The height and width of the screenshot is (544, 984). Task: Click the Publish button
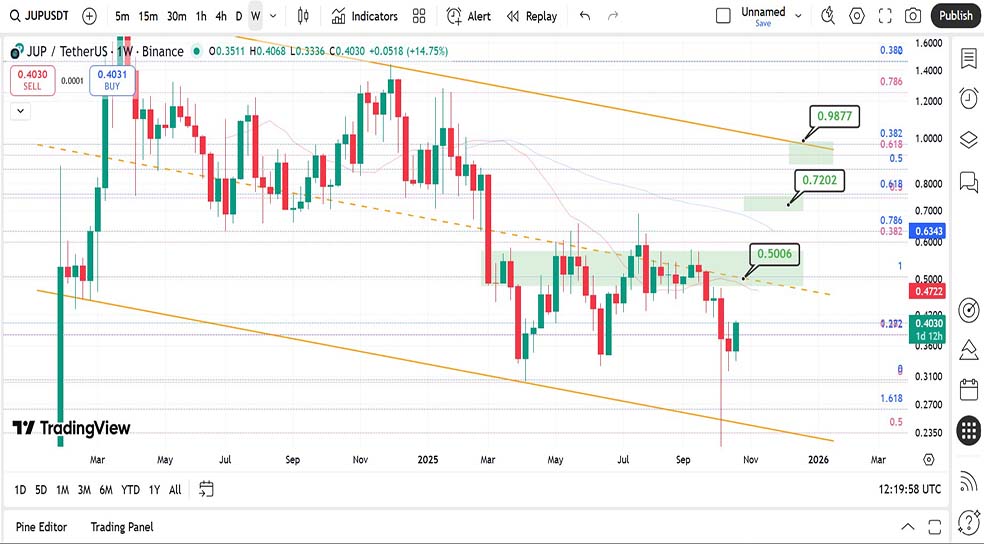[x=955, y=16]
